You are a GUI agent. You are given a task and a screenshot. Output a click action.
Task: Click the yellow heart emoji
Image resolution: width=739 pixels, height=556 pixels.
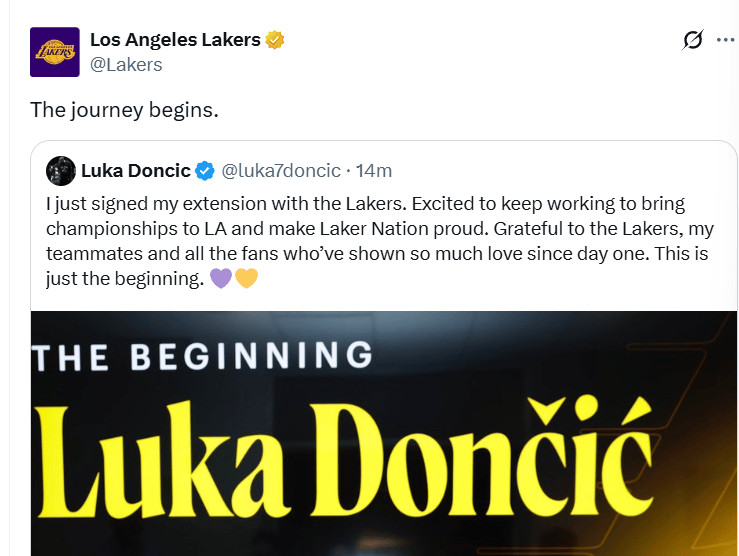coord(246,278)
